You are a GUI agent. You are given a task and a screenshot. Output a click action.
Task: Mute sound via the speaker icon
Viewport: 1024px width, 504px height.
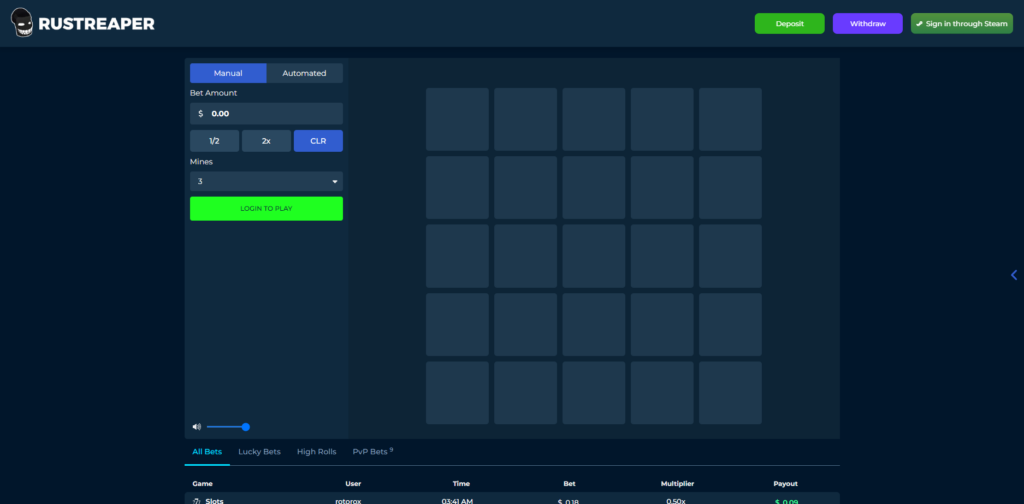tap(197, 427)
